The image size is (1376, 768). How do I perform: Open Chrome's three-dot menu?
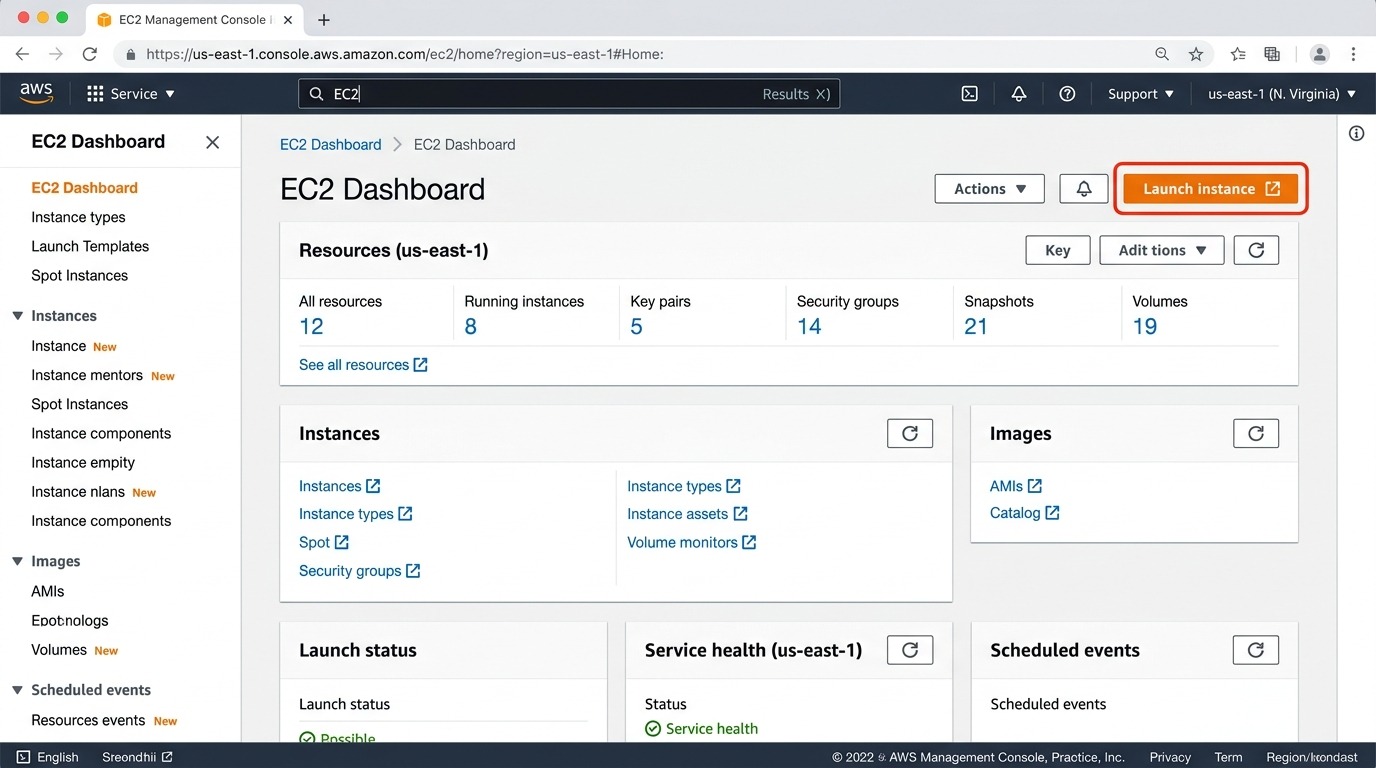coord(1353,54)
